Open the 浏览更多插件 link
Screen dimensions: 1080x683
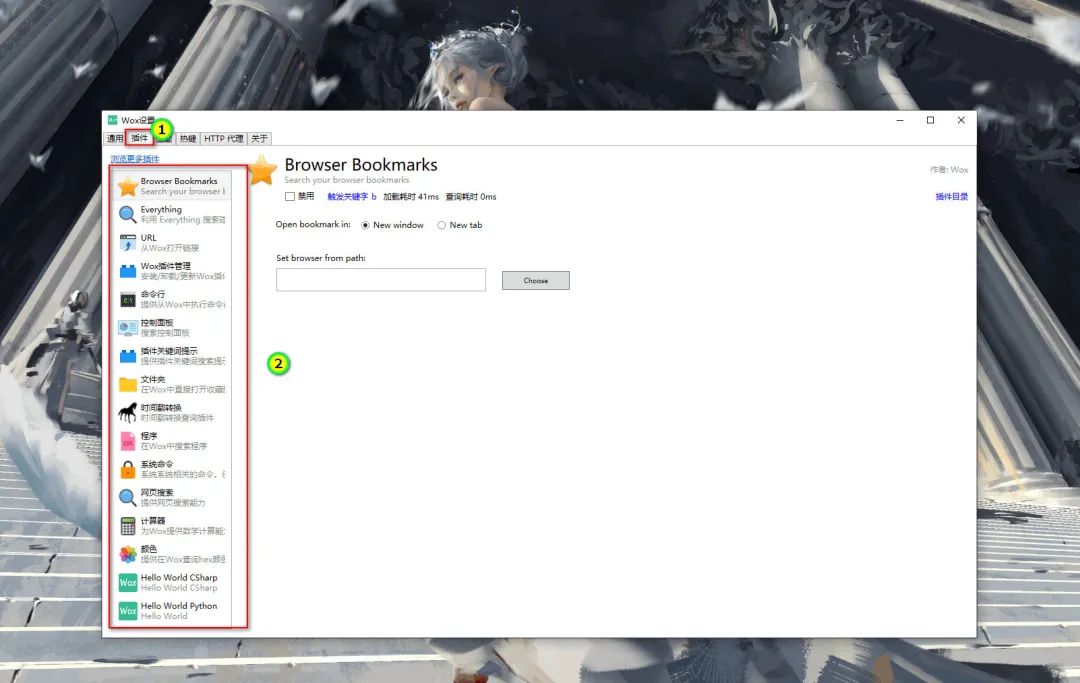point(135,159)
